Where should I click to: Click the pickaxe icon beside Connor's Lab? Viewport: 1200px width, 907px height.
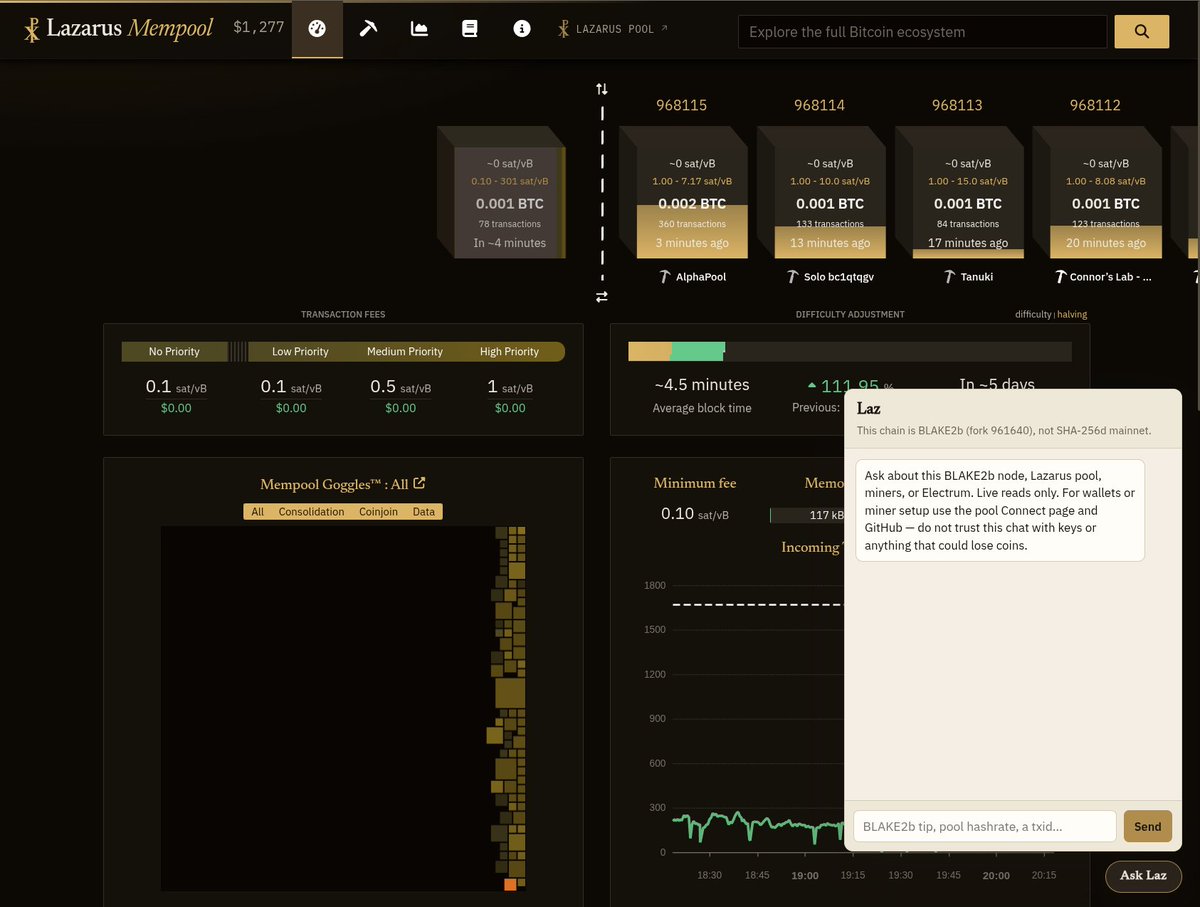click(x=1061, y=277)
